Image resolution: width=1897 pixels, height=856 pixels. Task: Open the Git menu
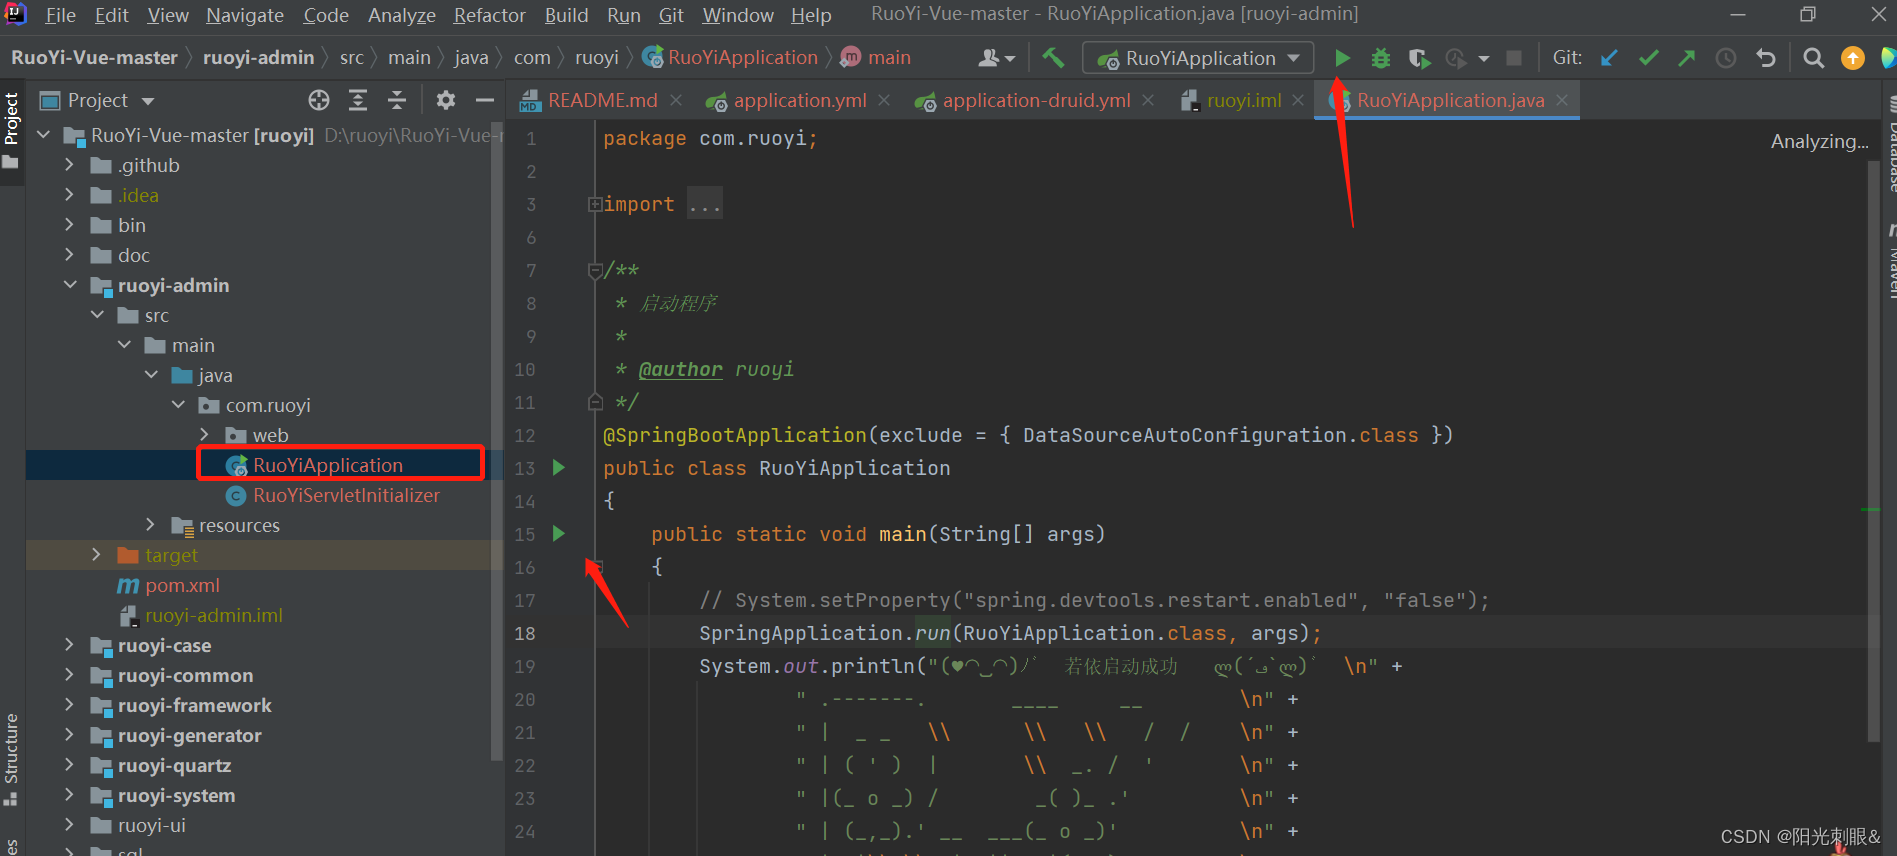click(x=671, y=15)
